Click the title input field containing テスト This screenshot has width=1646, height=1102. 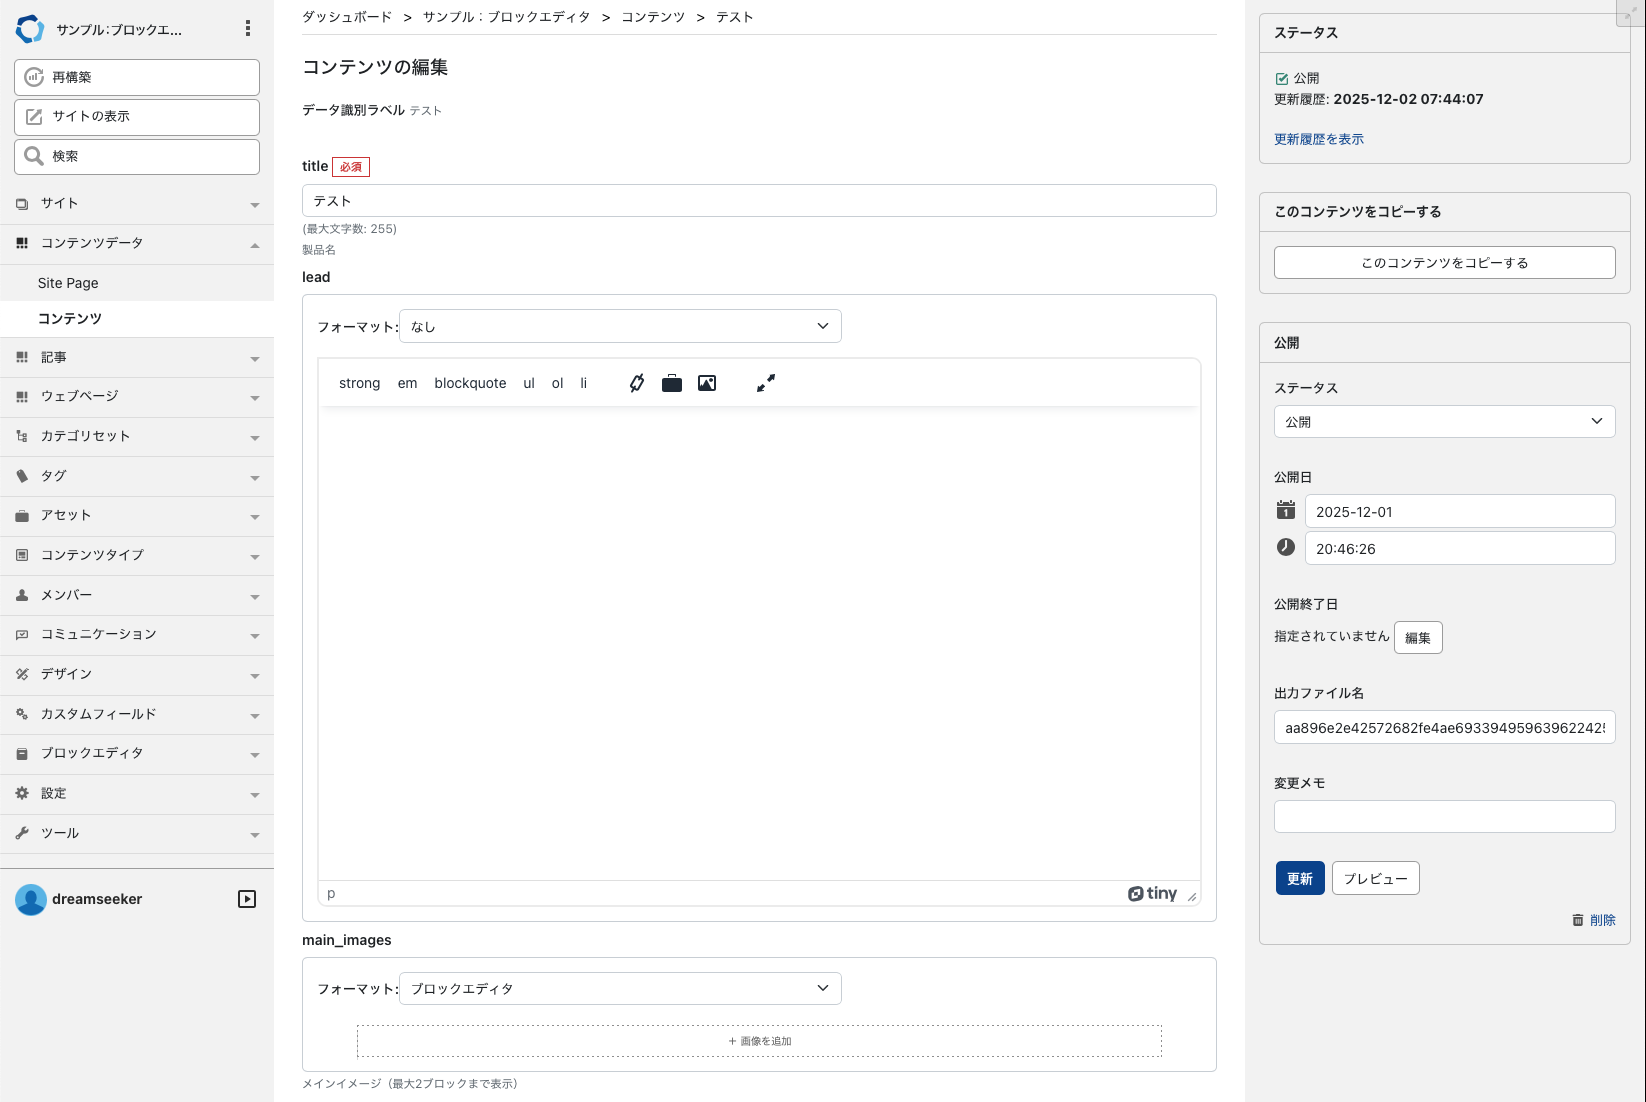(759, 200)
